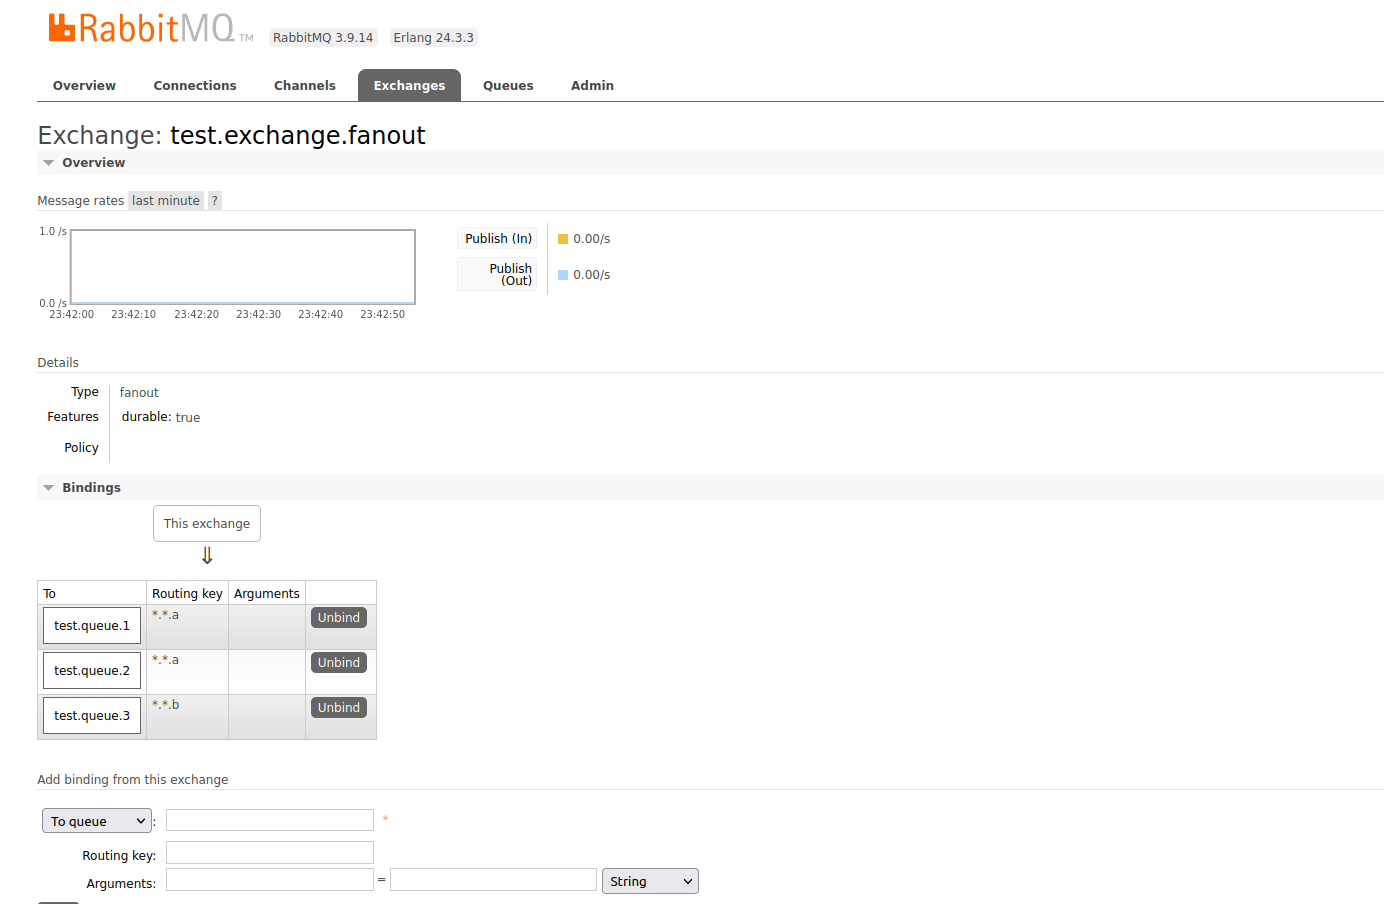The height and width of the screenshot is (904, 1384).
Task: Click the 'durable: true' feature text
Action: (161, 418)
